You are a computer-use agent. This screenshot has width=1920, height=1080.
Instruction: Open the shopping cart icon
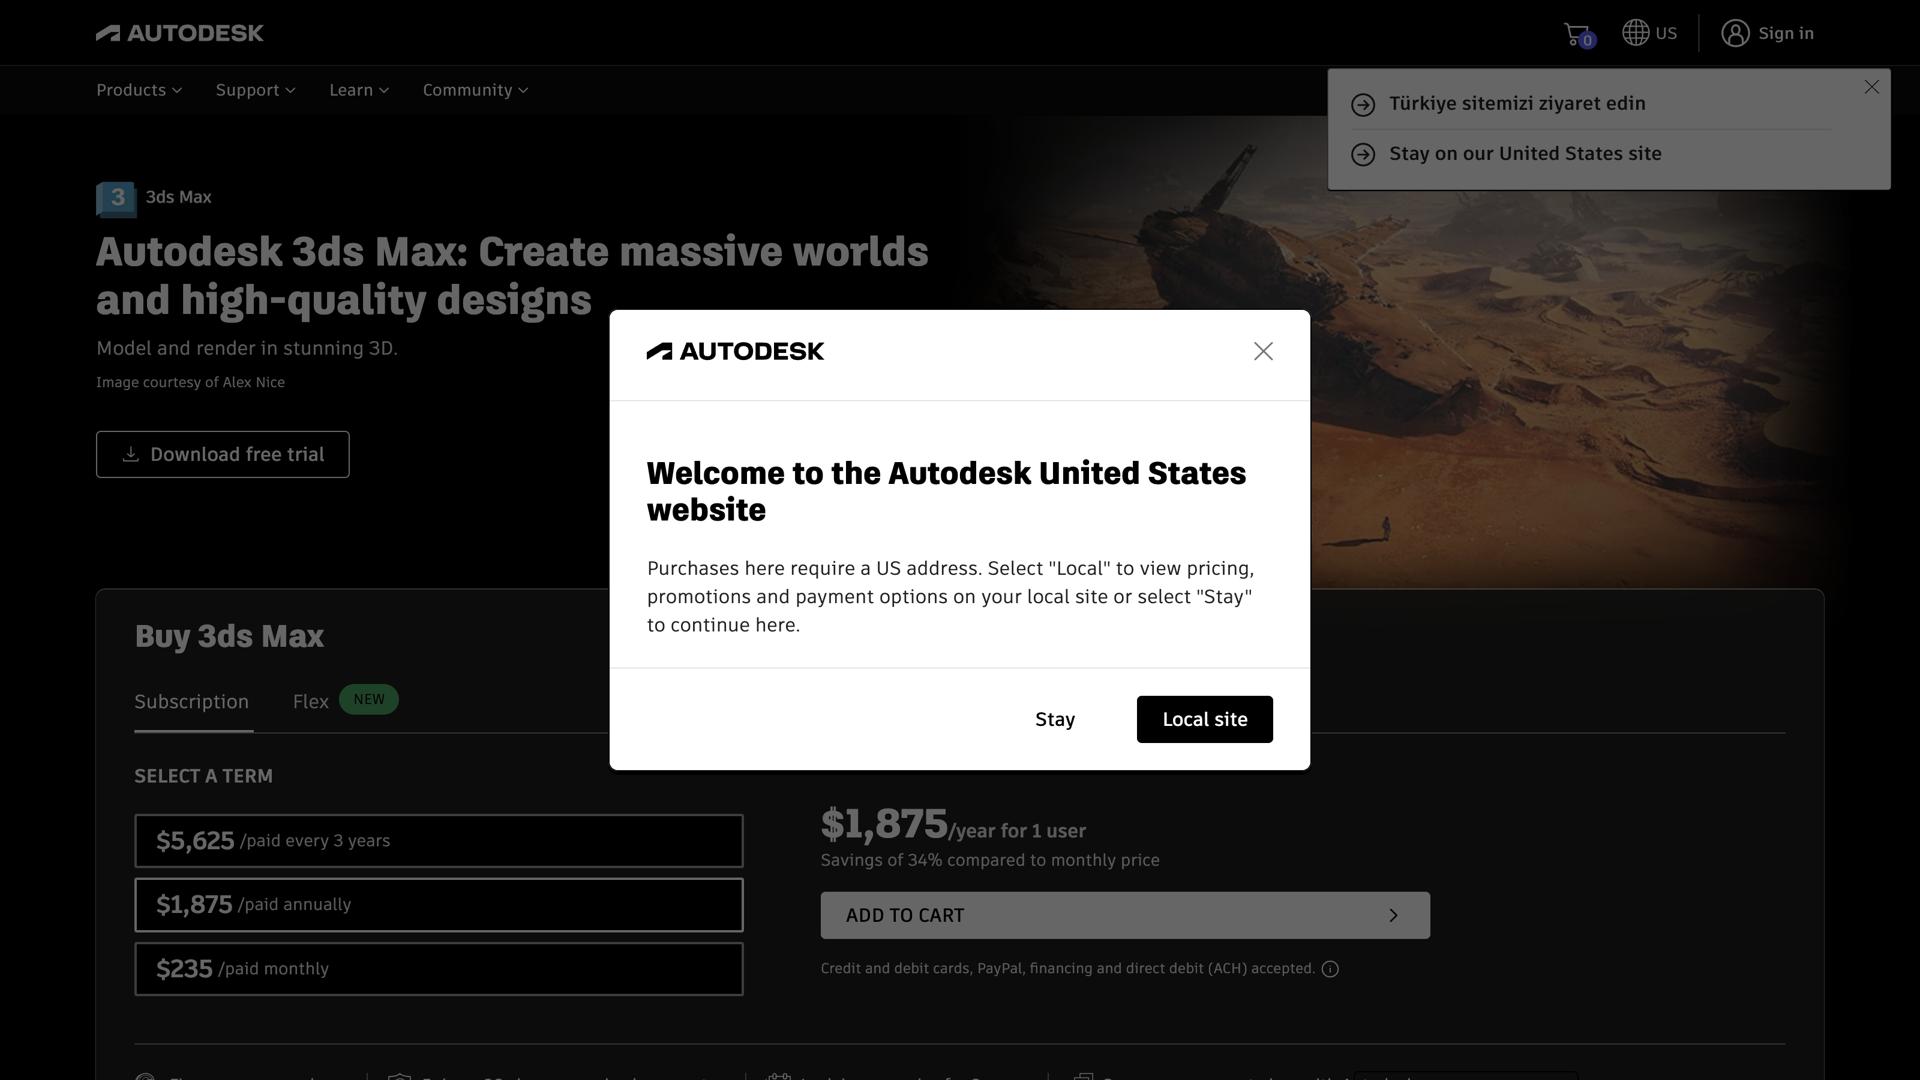click(1577, 34)
